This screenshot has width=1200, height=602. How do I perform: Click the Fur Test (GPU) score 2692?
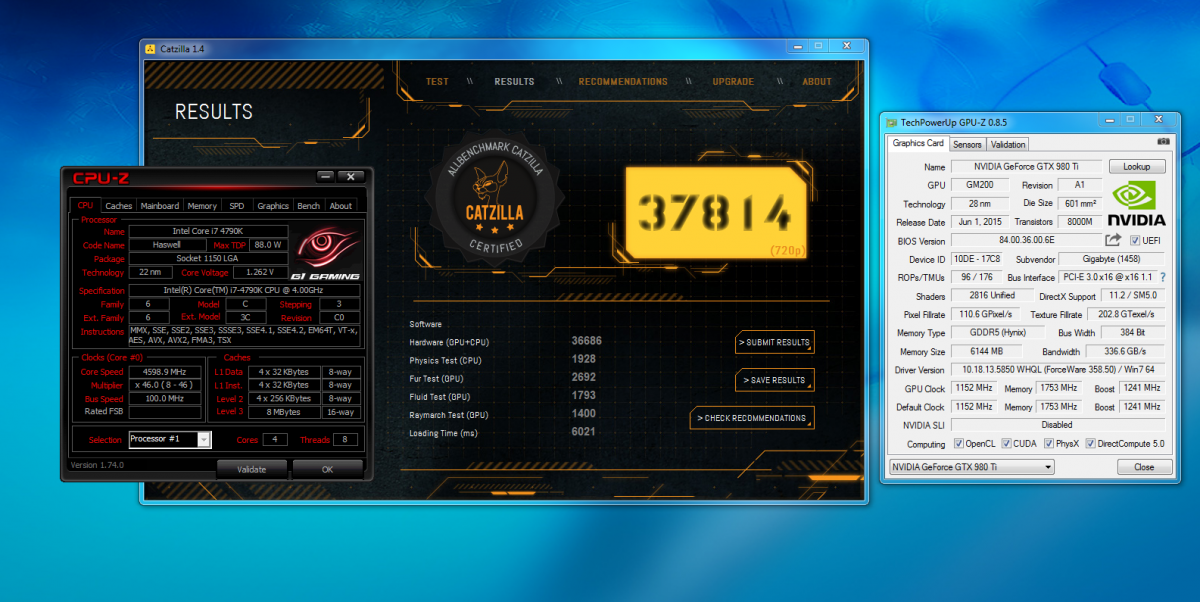[584, 378]
